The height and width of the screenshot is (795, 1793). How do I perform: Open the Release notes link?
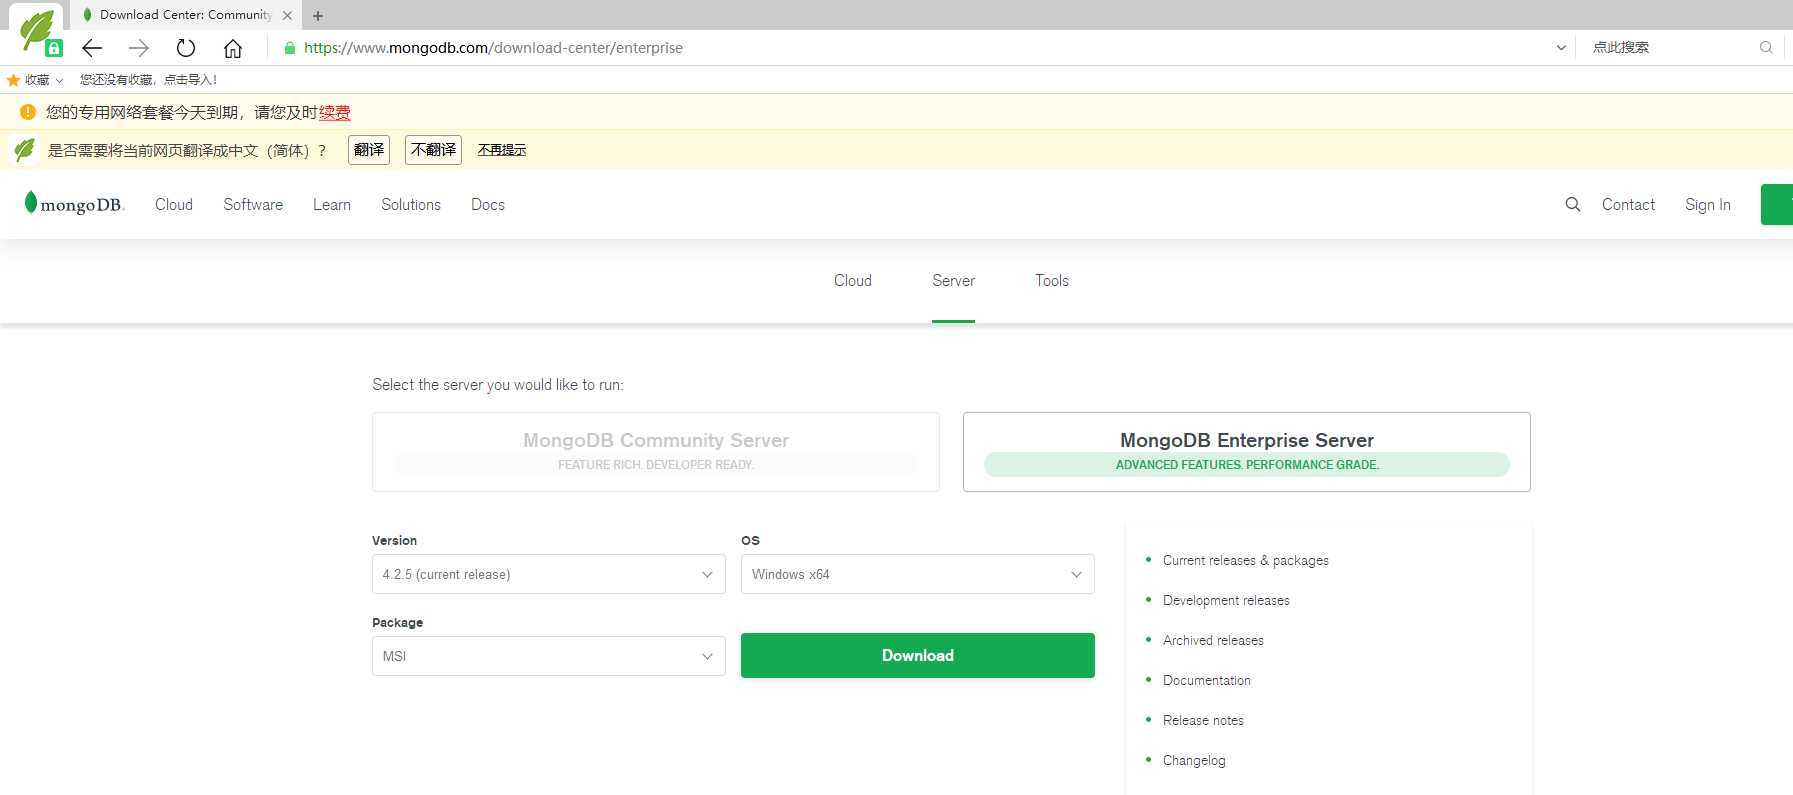1203,720
